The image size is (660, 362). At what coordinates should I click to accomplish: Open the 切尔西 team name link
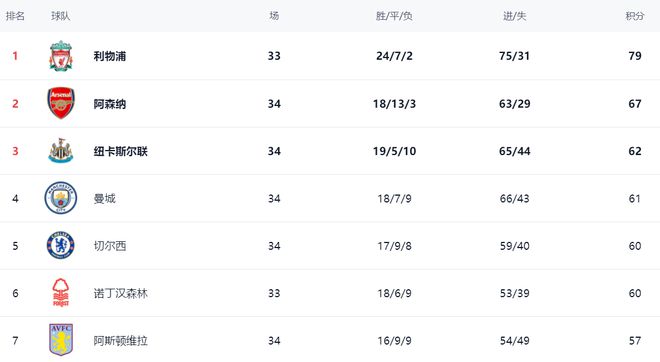(110, 246)
